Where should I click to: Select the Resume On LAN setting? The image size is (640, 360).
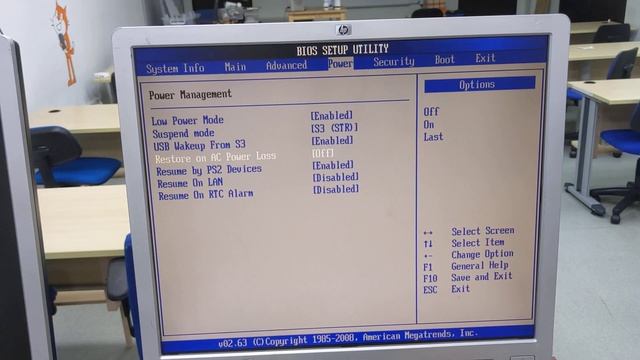click(x=190, y=182)
